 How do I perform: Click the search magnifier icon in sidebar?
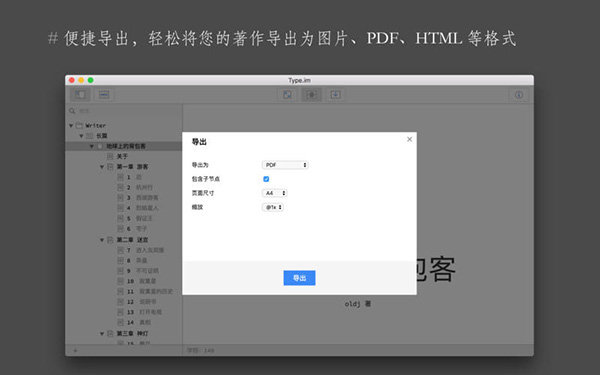coord(72,111)
